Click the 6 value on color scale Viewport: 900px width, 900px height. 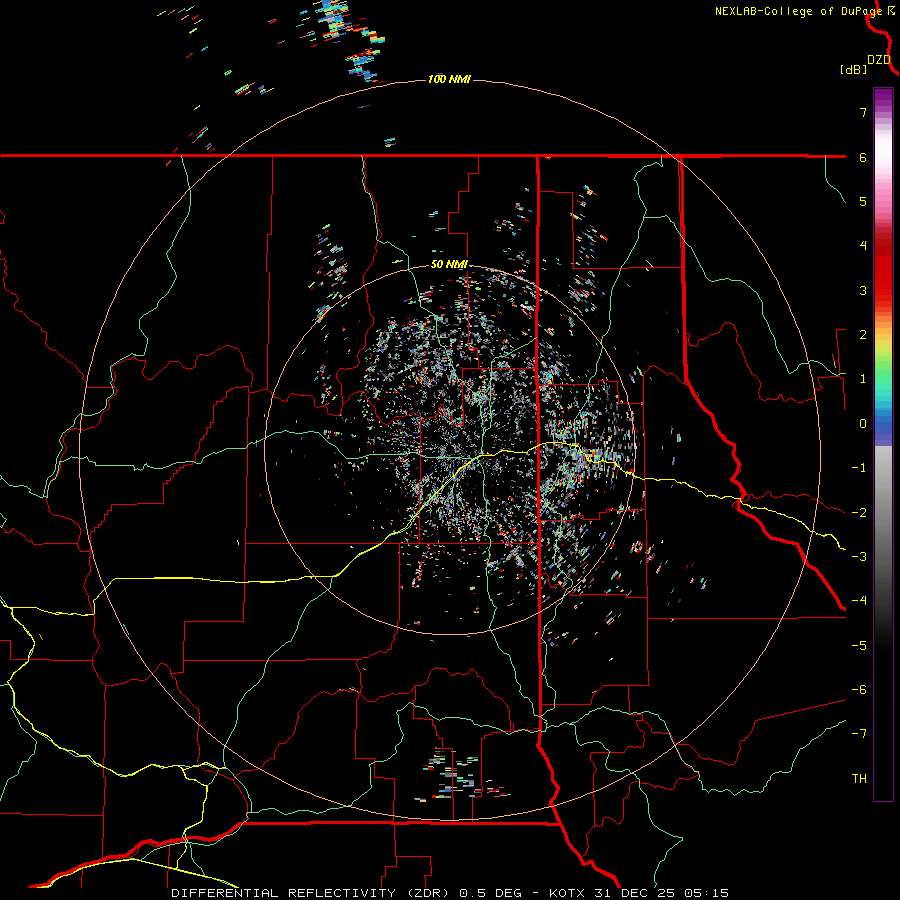coord(863,157)
